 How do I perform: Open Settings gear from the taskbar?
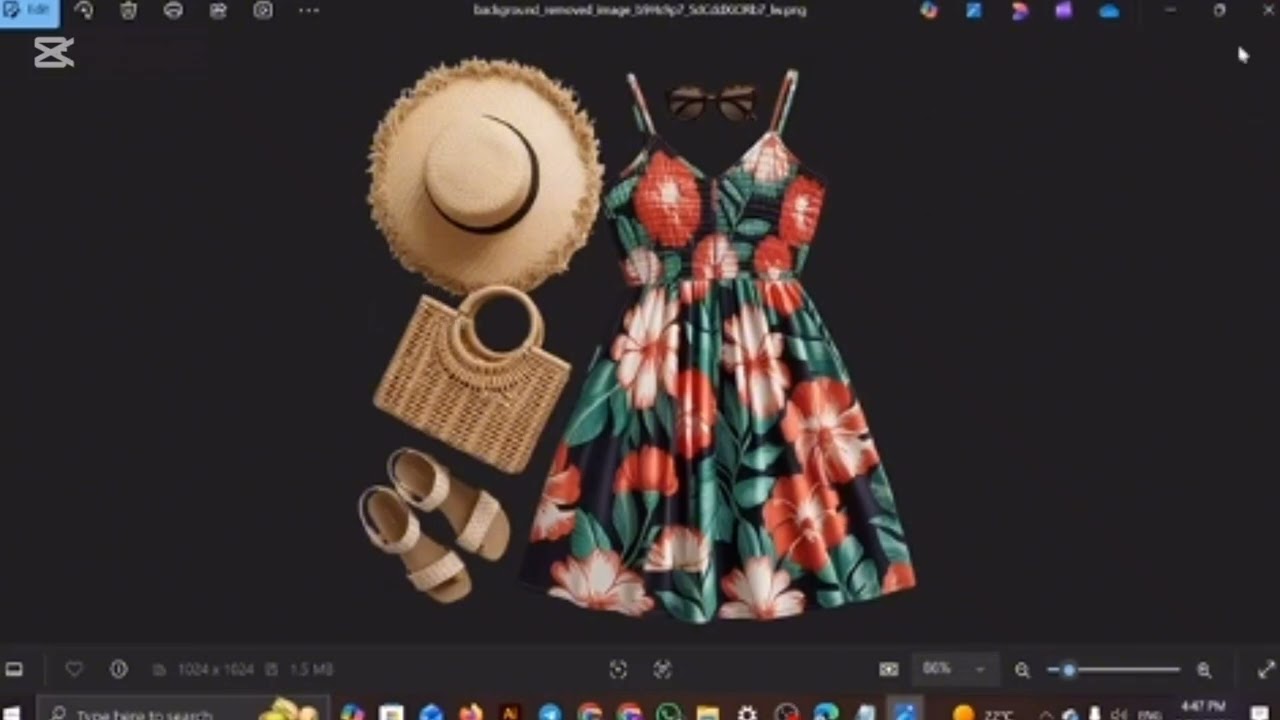(x=747, y=713)
